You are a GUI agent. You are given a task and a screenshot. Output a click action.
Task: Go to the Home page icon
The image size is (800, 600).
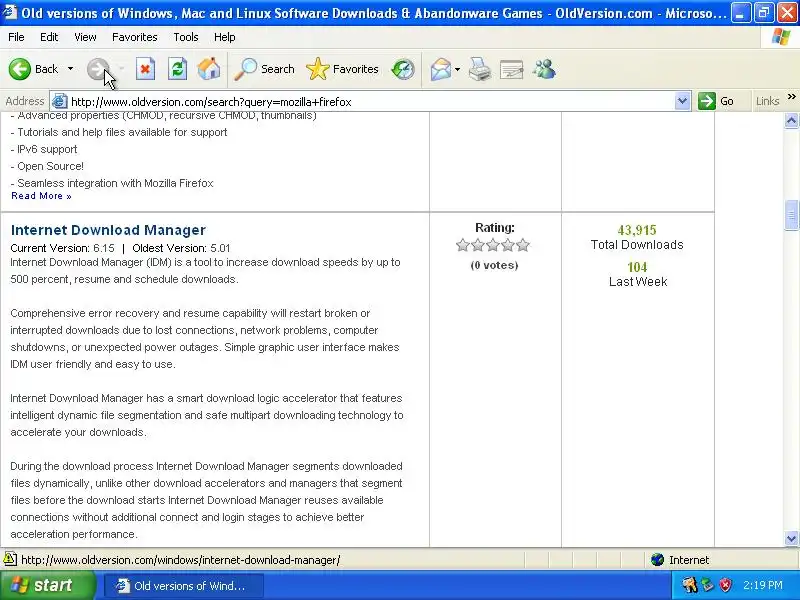tap(209, 69)
